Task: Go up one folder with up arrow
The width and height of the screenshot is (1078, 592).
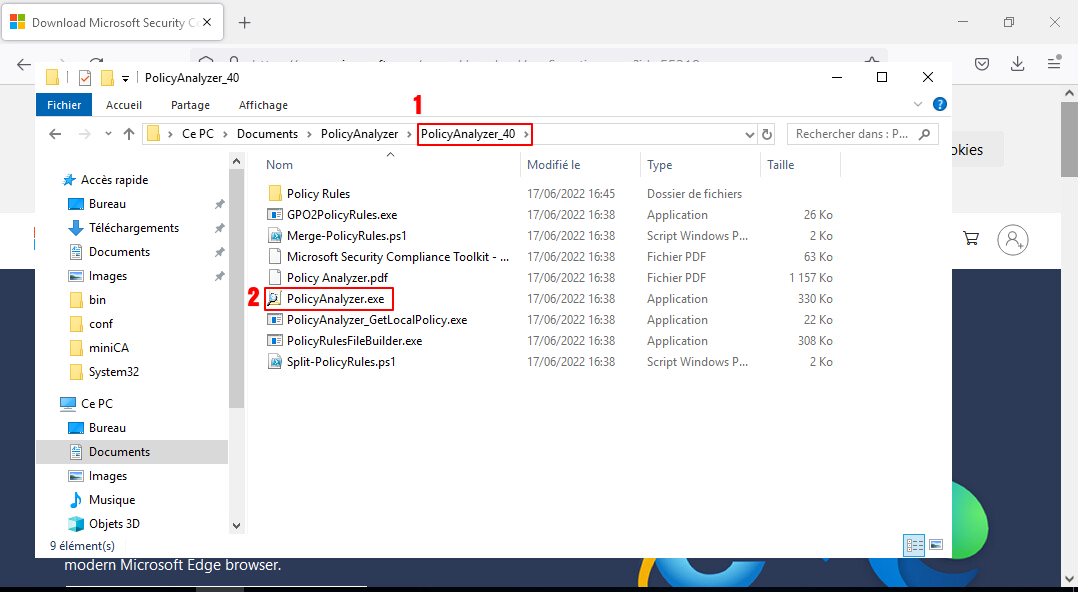Action: point(128,134)
